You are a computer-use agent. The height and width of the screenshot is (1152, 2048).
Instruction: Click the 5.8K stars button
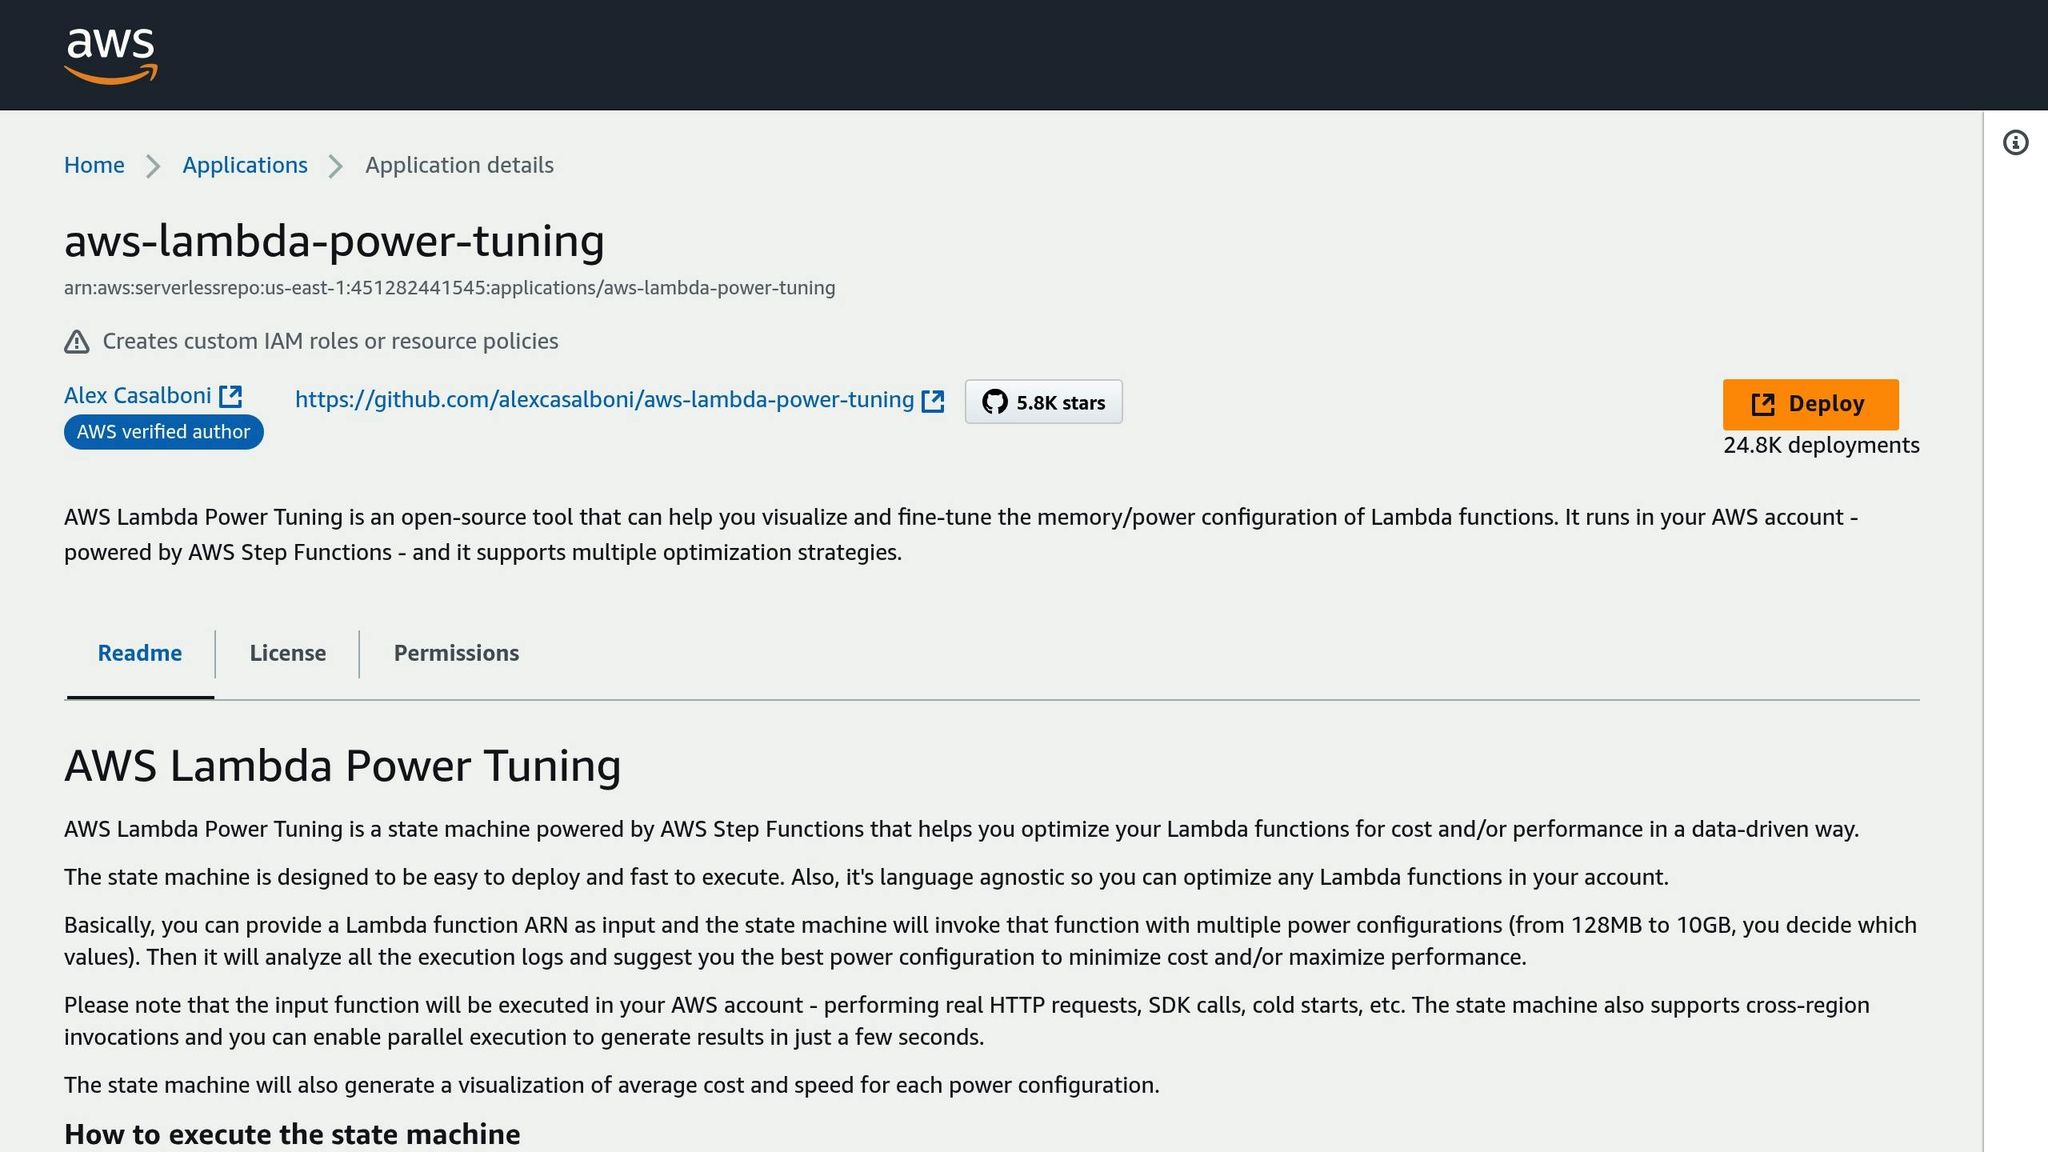[1043, 402]
